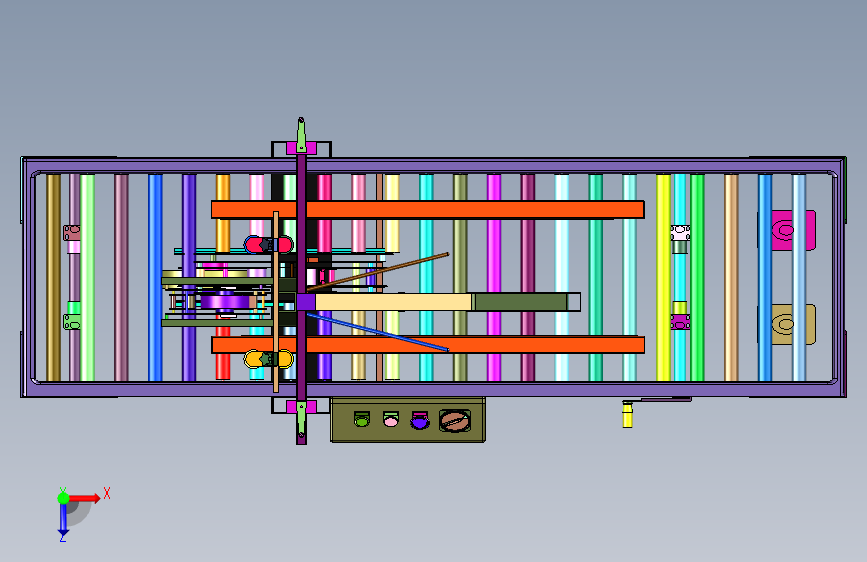Click the red X axis arrow of triad
This screenshot has width=867, height=562.
point(85,498)
